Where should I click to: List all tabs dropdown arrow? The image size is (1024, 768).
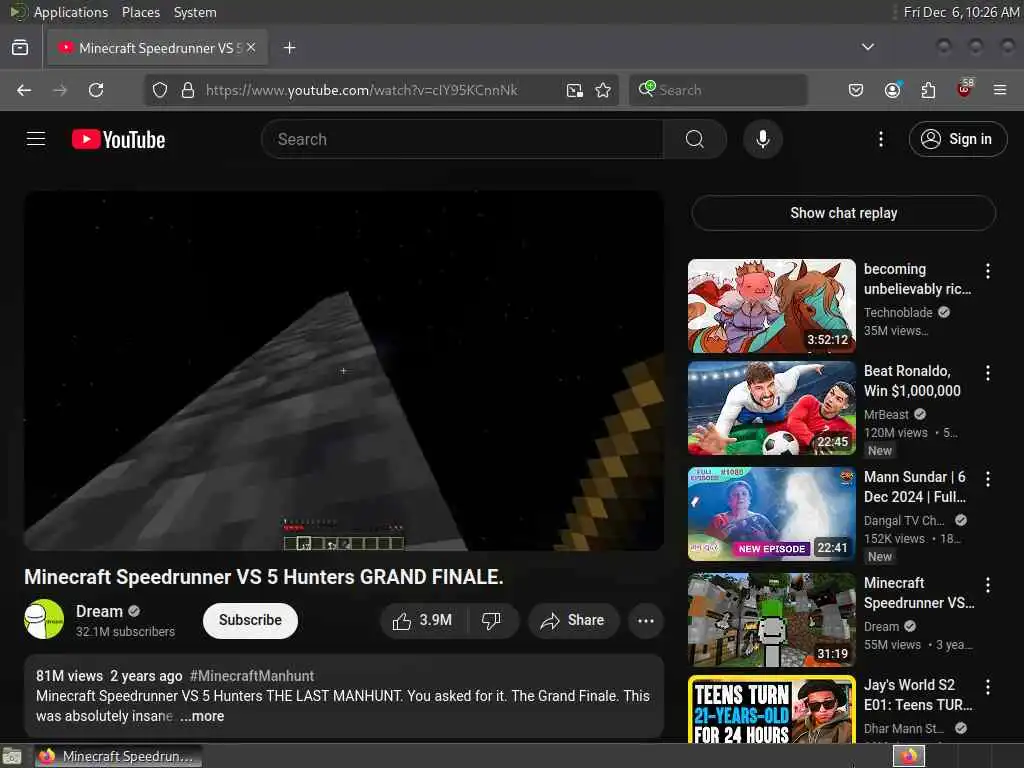(x=868, y=47)
